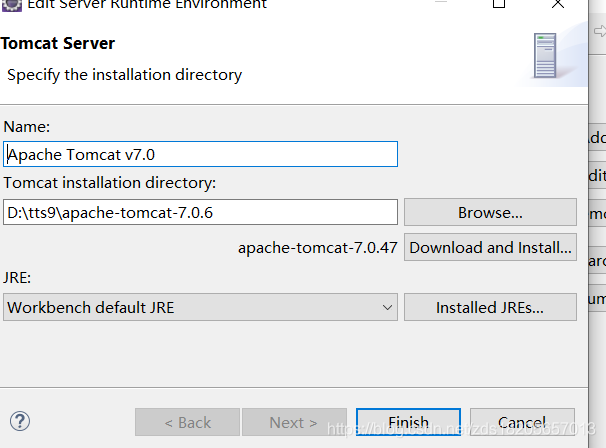The image size is (606, 448).
Task: Click Download and Install button
Action: (490, 247)
